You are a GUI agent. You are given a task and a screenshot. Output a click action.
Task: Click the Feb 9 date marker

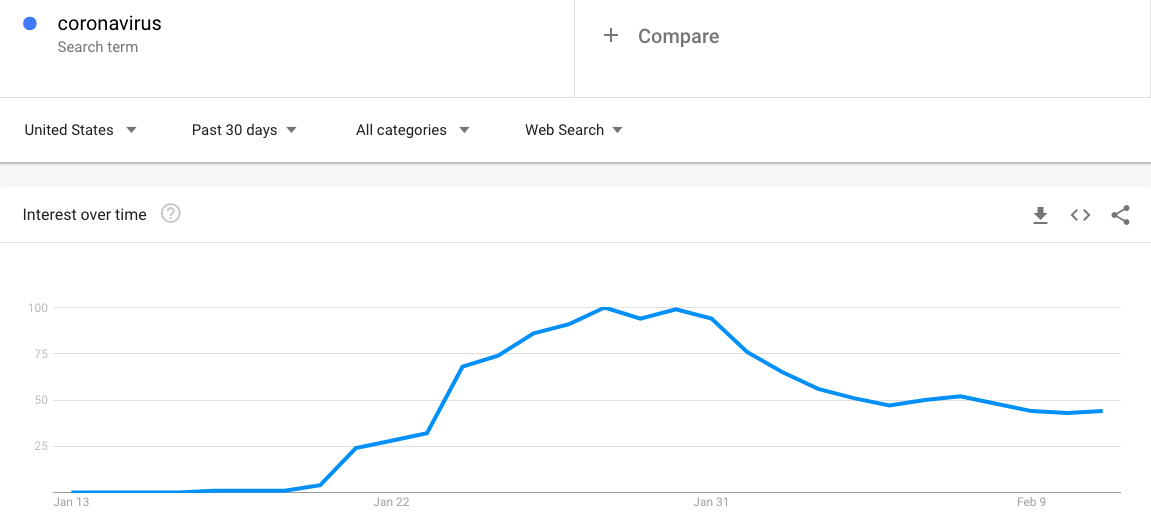coord(1031,503)
